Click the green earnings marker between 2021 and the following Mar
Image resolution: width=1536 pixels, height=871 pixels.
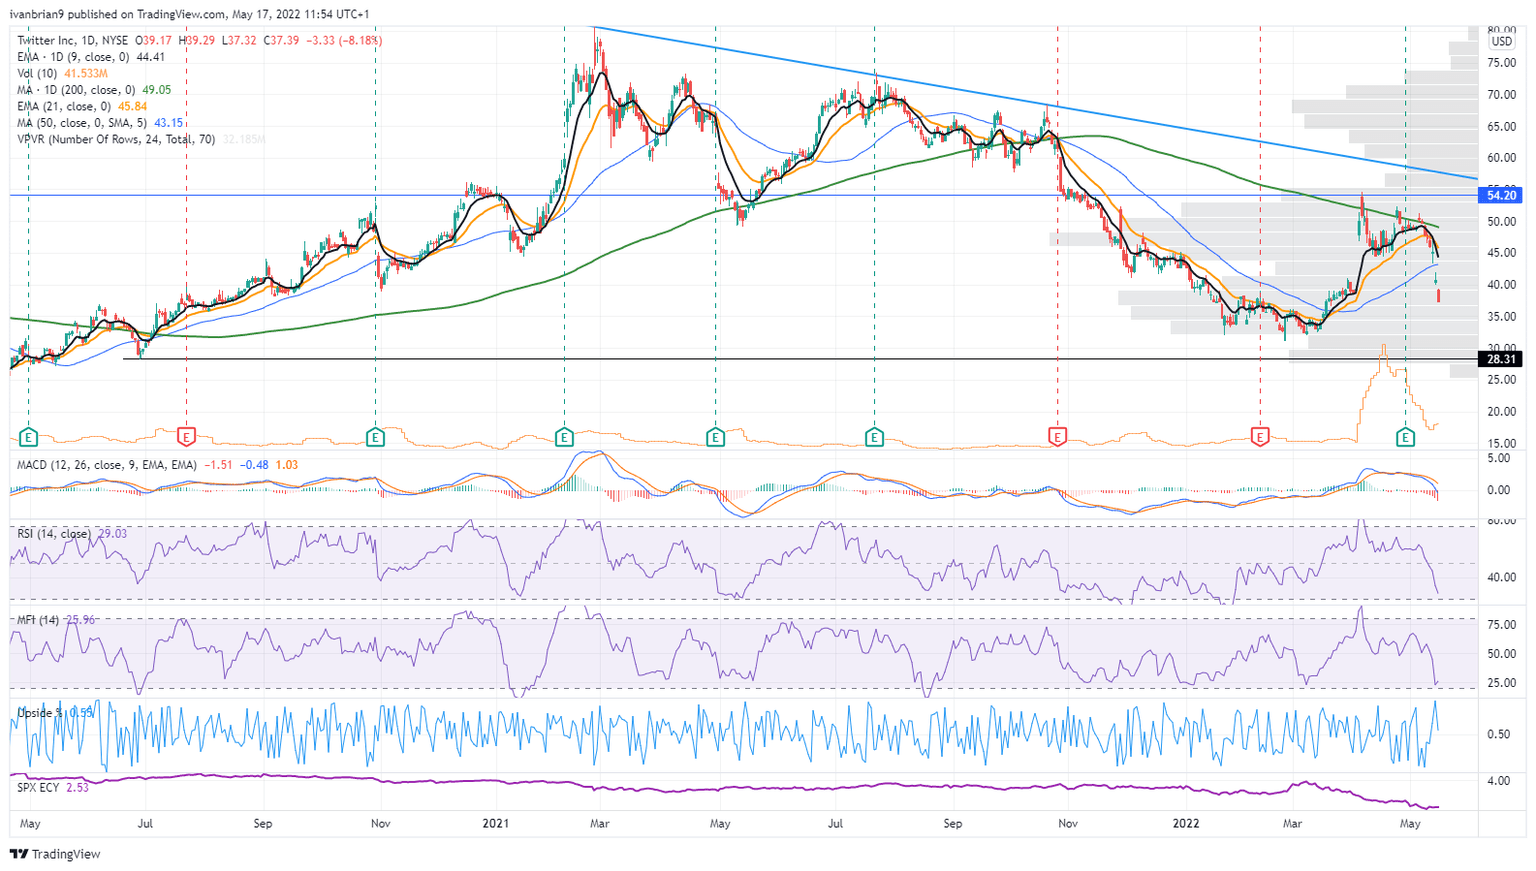coord(564,437)
